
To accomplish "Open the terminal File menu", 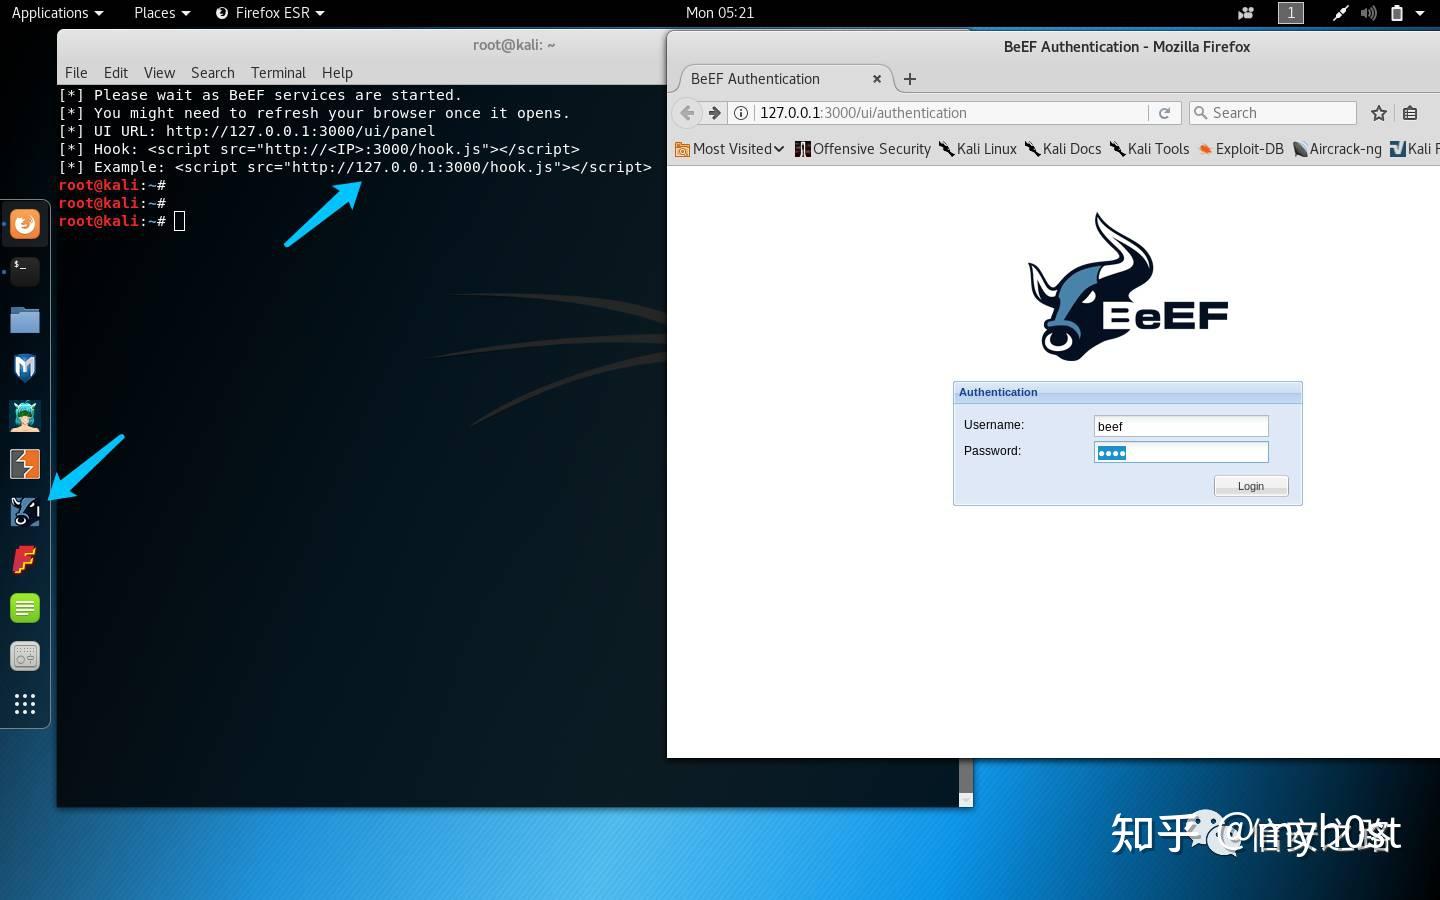I will [76, 73].
